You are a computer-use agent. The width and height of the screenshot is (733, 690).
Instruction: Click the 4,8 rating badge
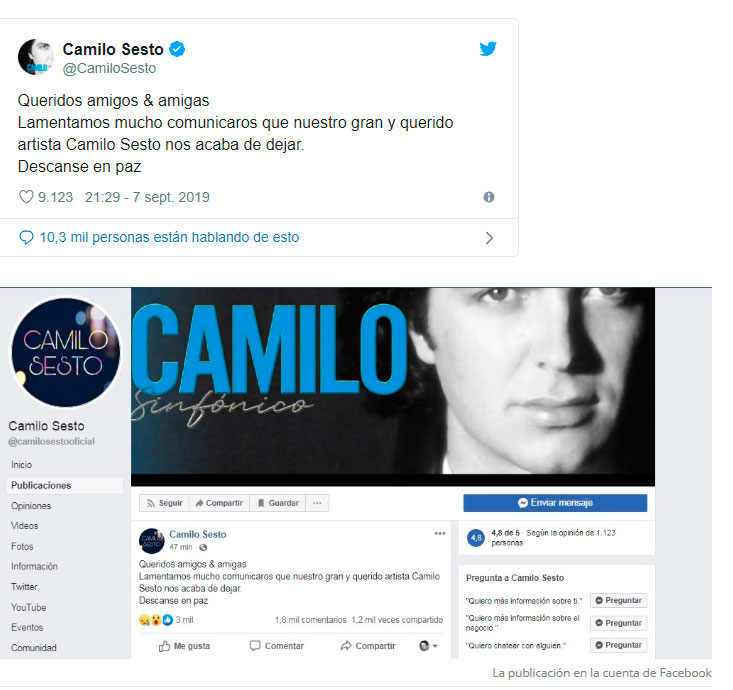point(476,538)
